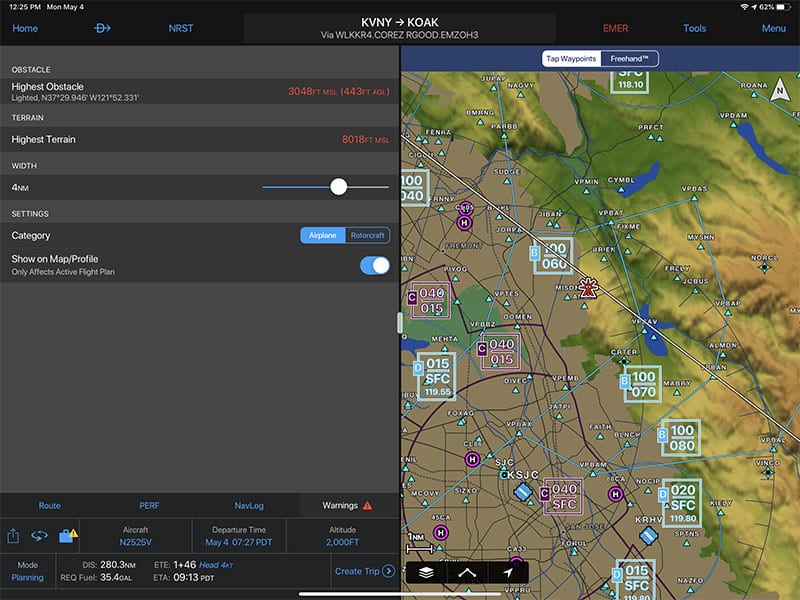The height and width of the screenshot is (600, 800).
Task: Tap the red warning triangle beside Warnings
Action: pyautogui.click(x=367, y=506)
